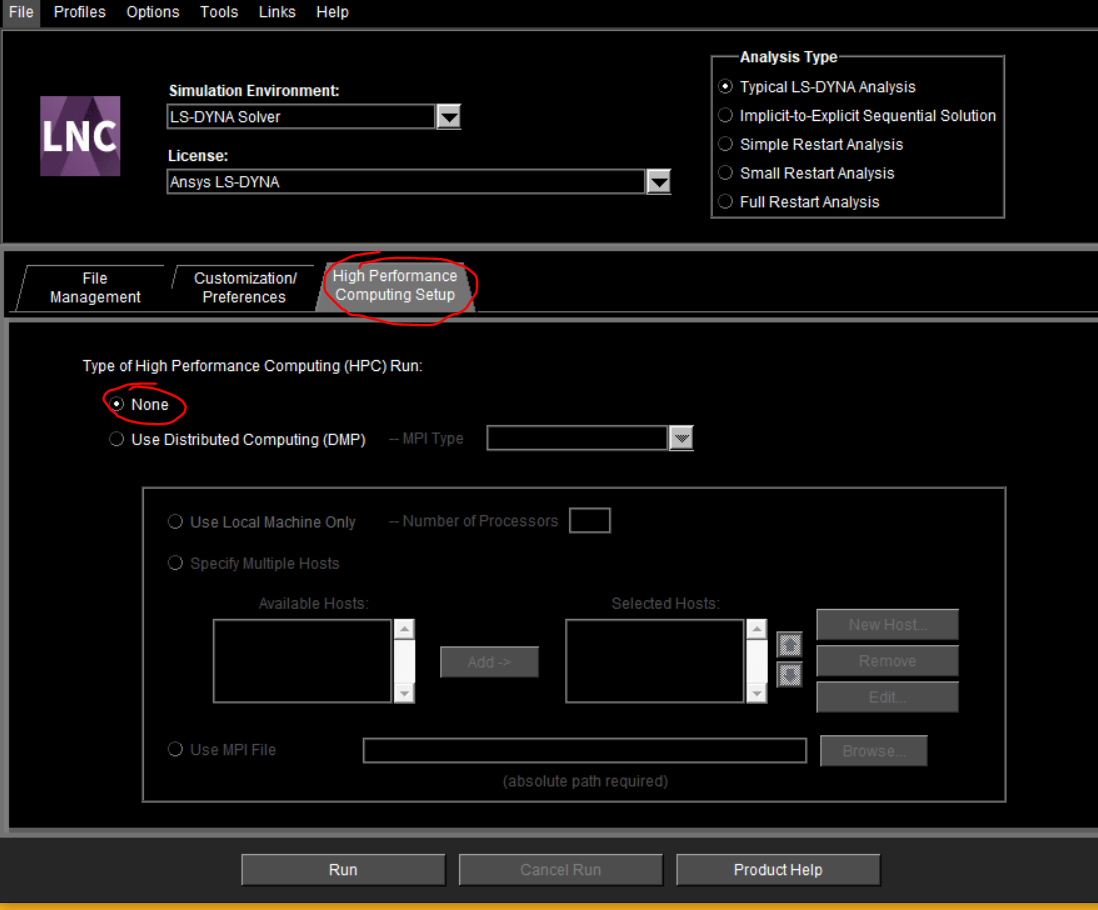
Task: Click the "License:" label
Action: 198,155
